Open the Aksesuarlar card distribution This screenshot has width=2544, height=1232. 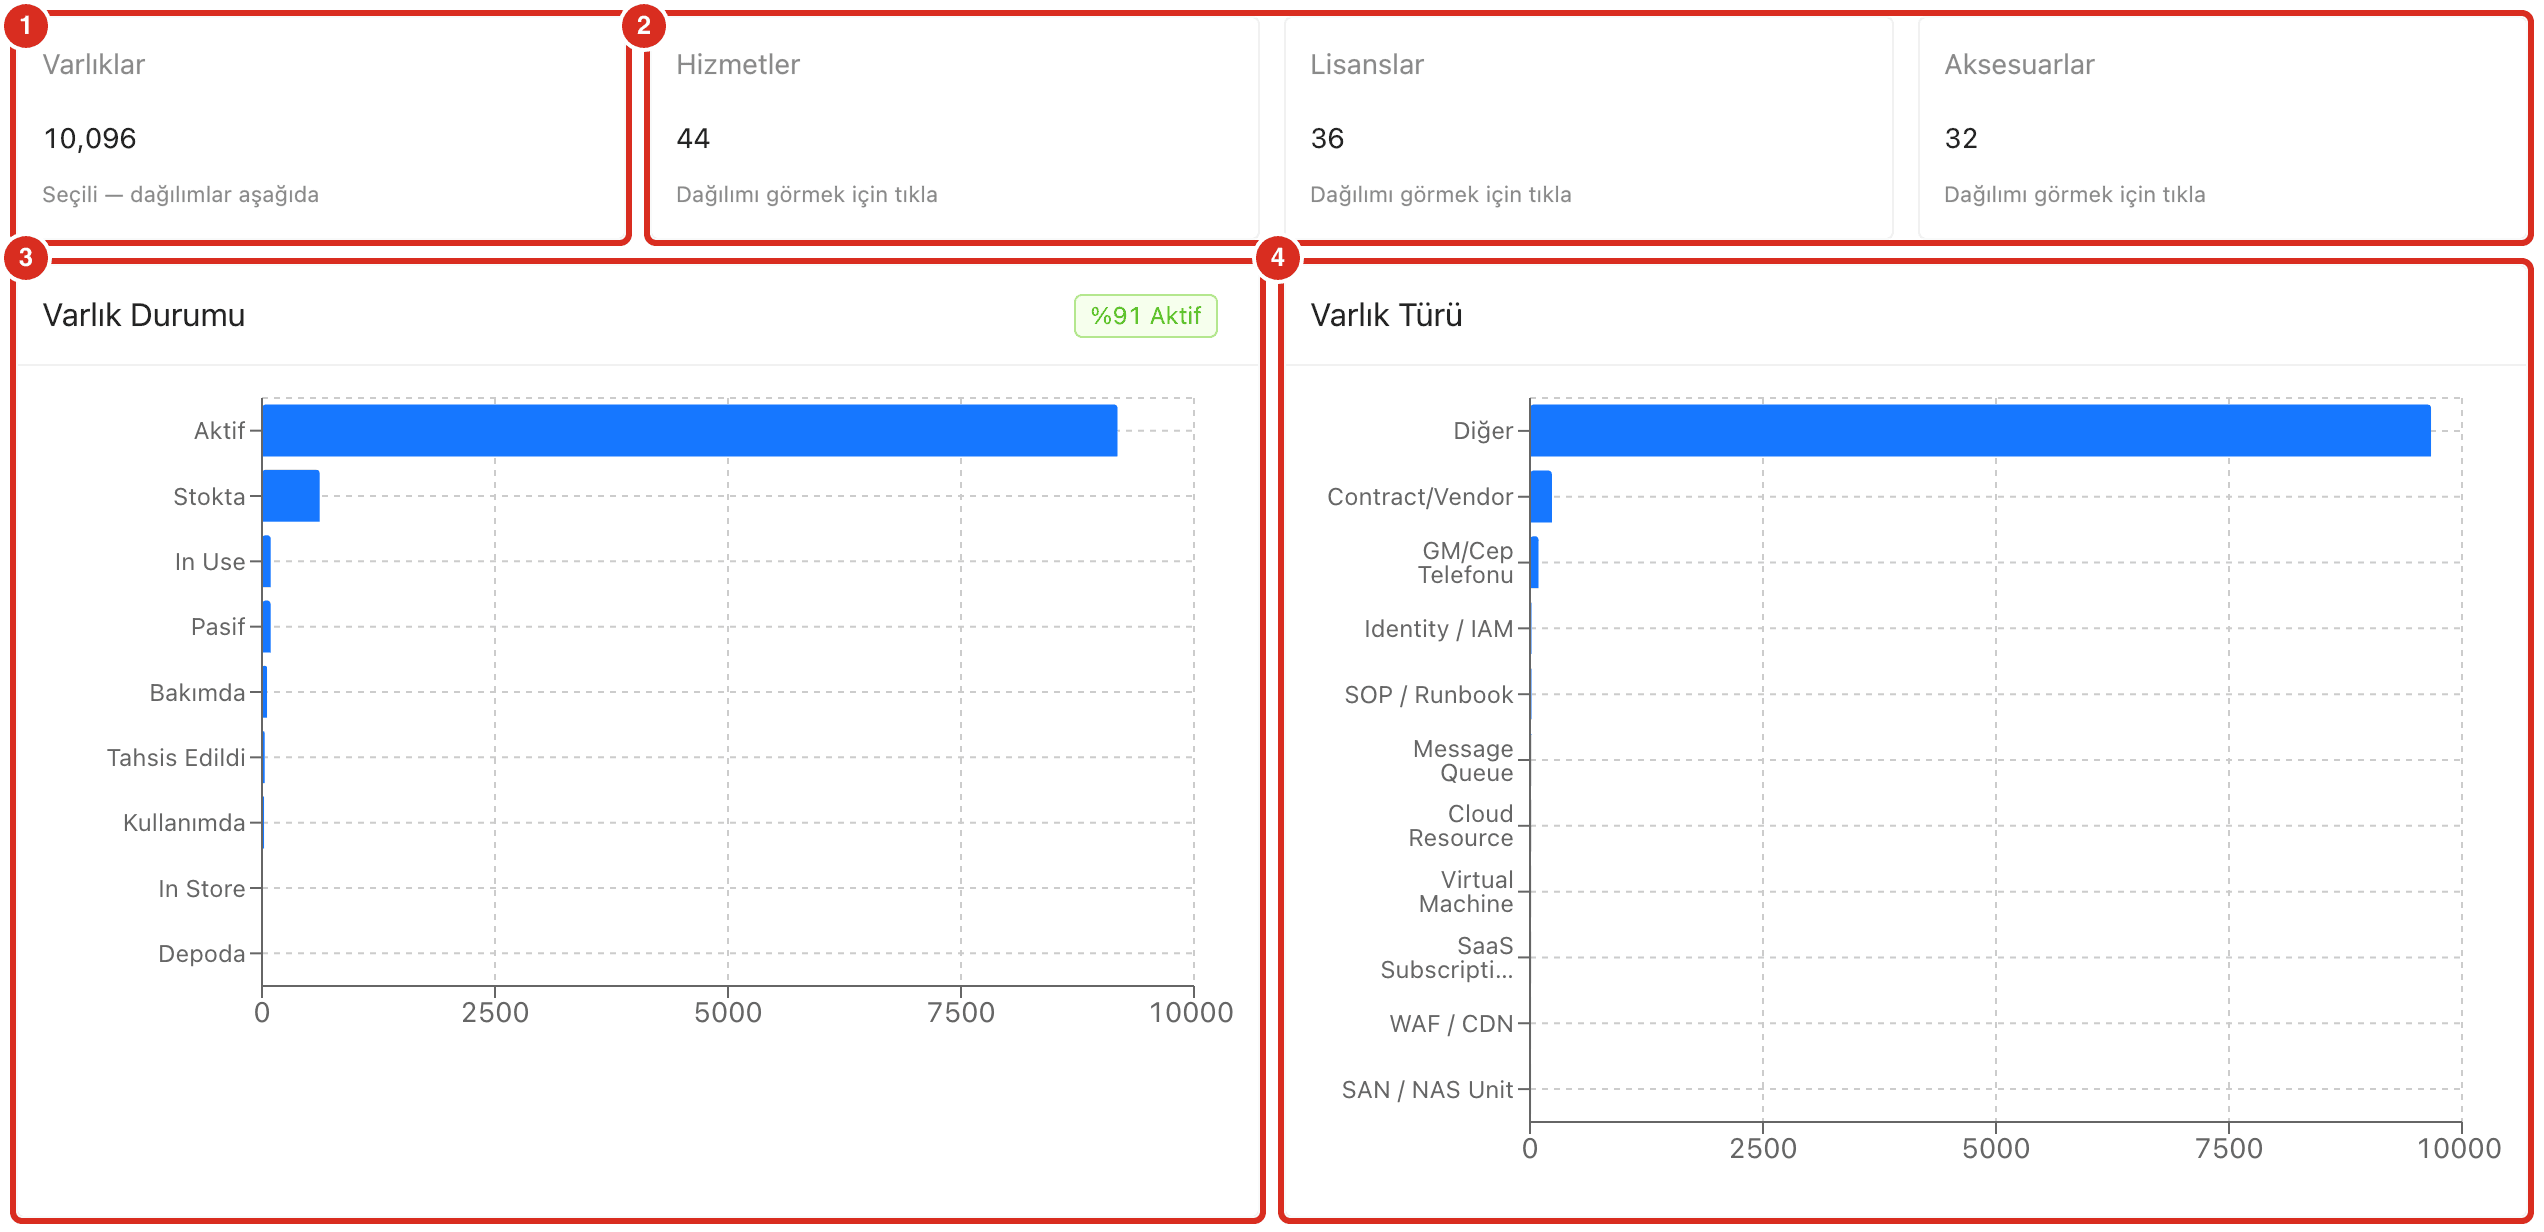[x=2222, y=128]
